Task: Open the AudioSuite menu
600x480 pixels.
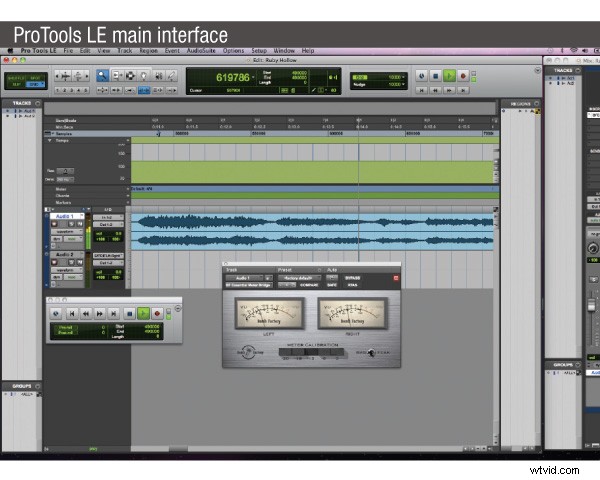Action: pos(201,51)
